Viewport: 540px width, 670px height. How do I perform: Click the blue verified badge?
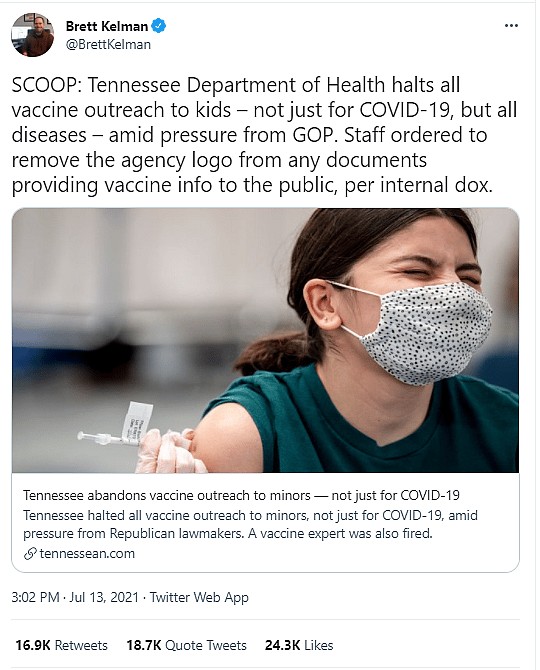point(159,26)
